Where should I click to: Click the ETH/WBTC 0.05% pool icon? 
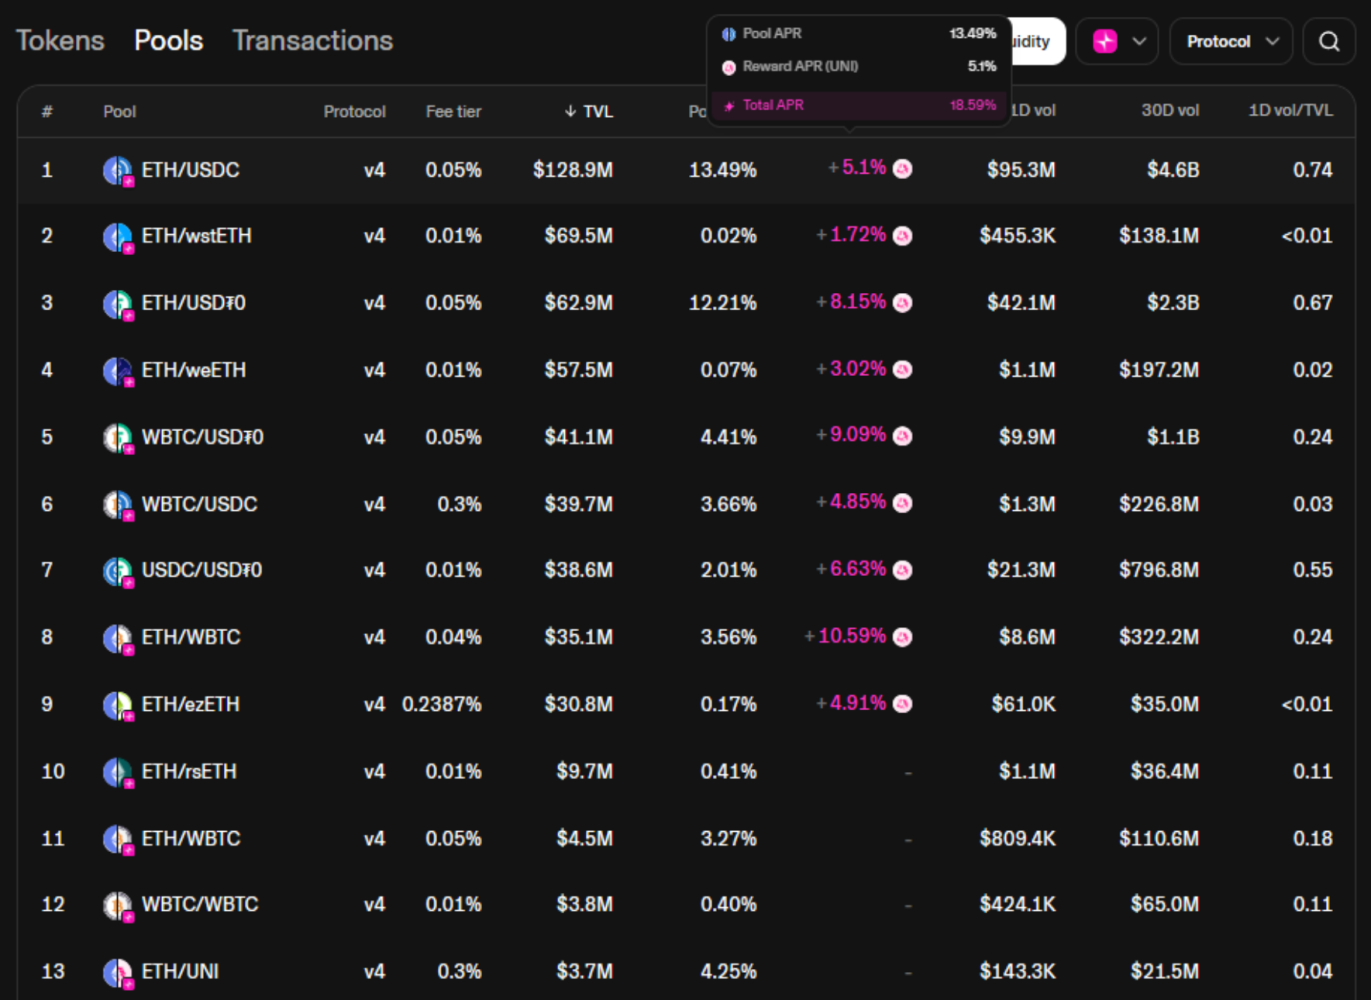coord(118,839)
